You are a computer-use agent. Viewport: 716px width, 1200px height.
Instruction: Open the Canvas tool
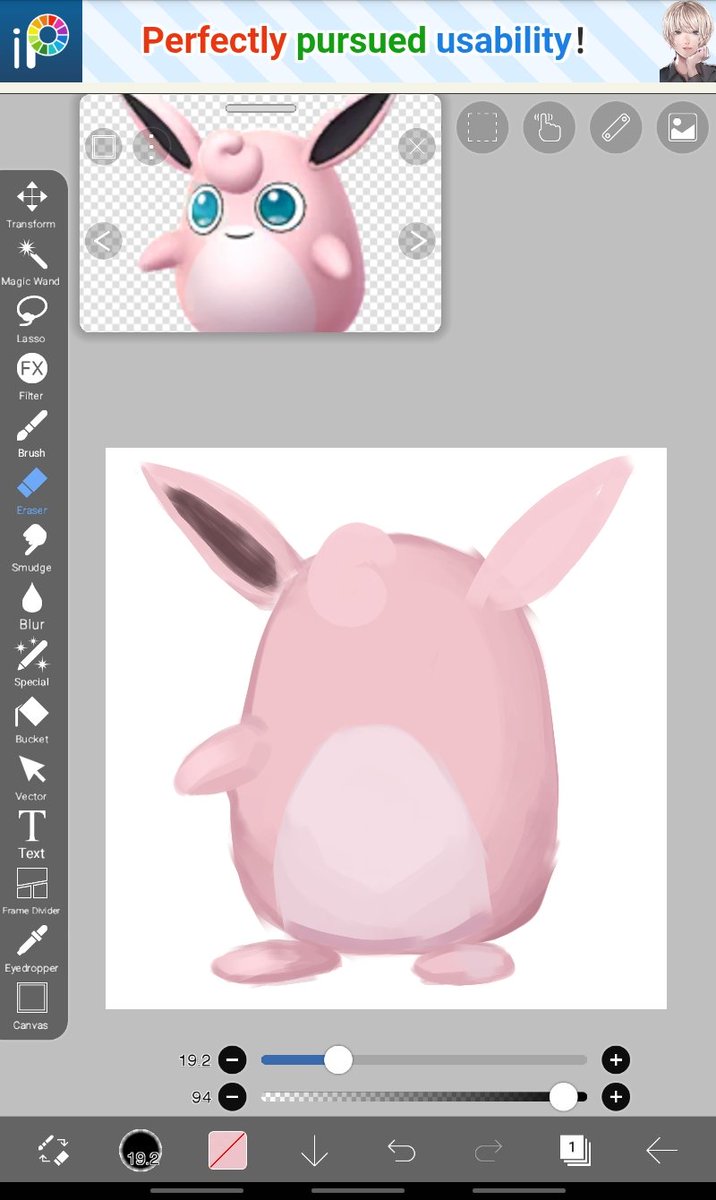(x=32, y=1006)
